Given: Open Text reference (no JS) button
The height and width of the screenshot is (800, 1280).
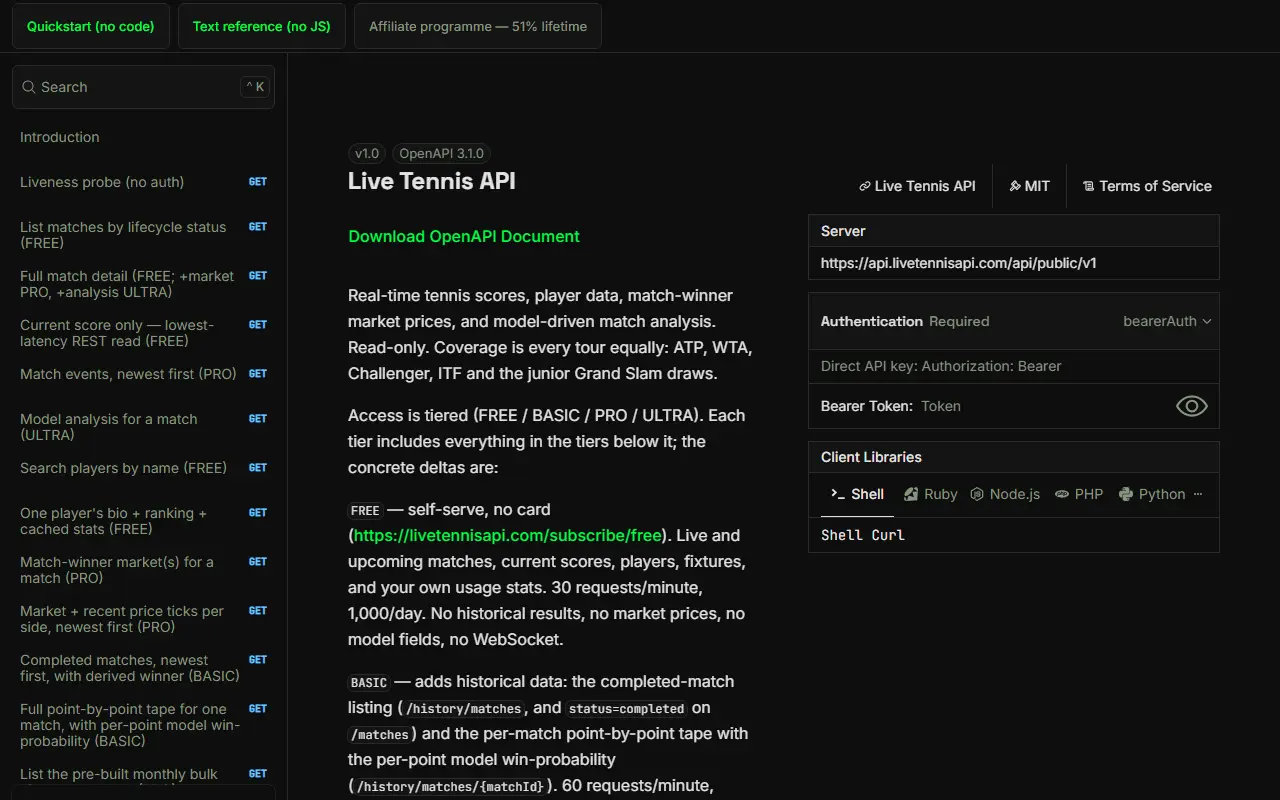Looking at the screenshot, I should pos(262,26).
